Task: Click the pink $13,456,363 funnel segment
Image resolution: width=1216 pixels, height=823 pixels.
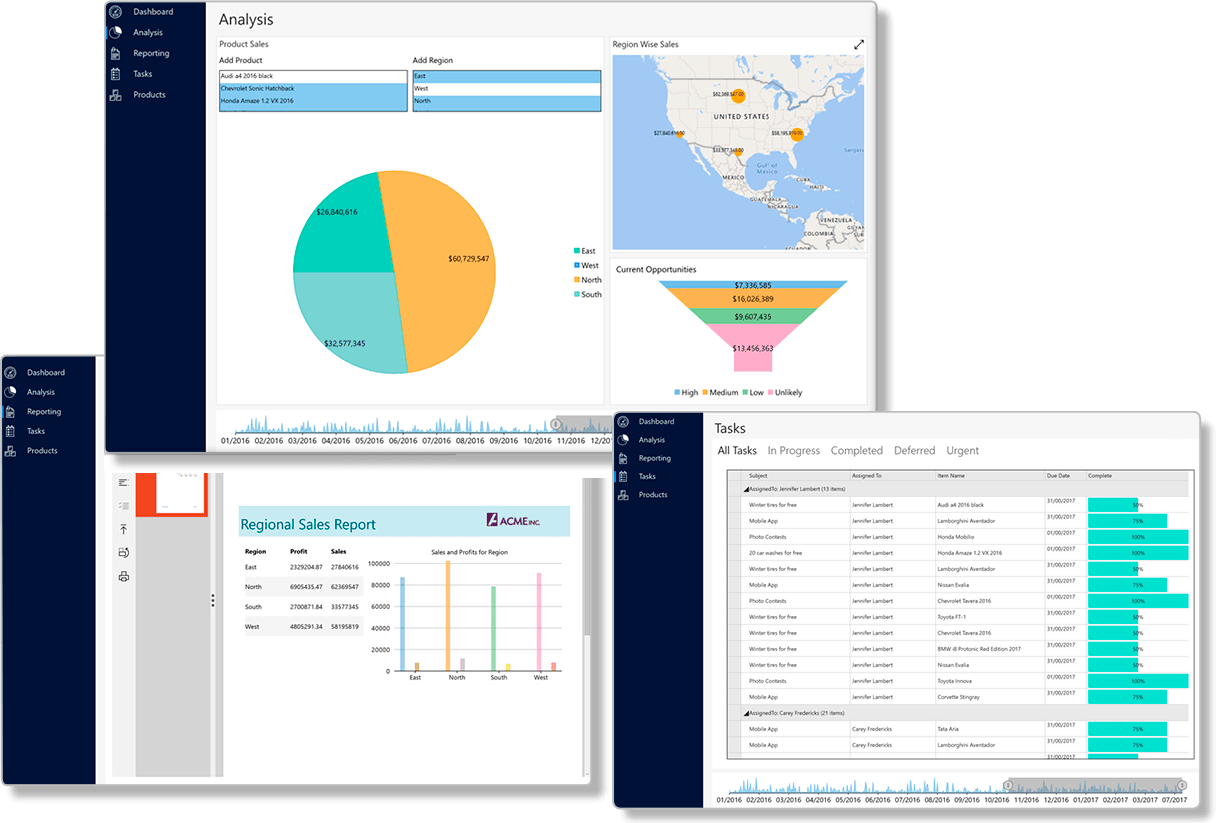Action: click(752, 348)
